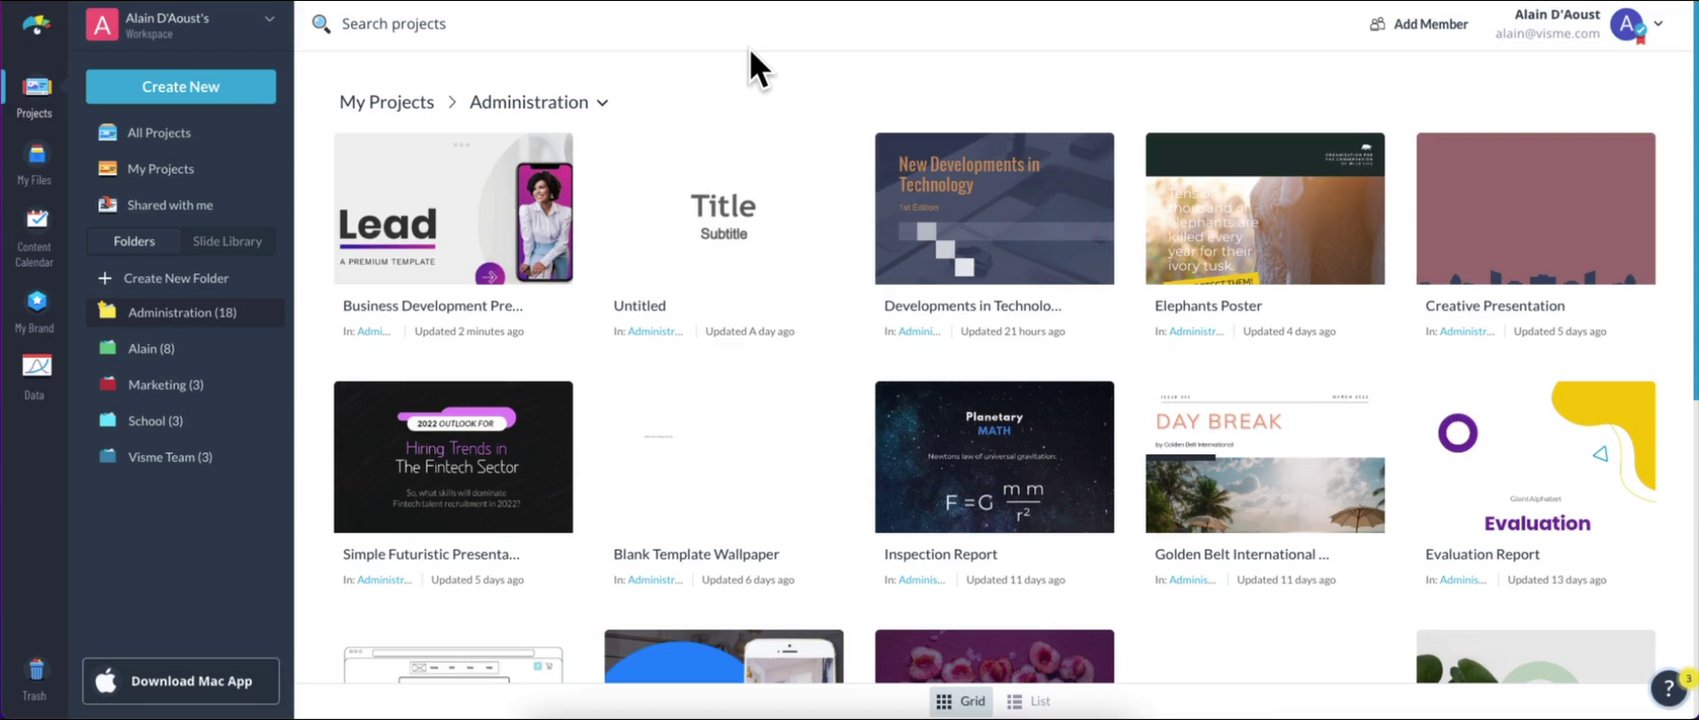Click the School folder icon

107,420
